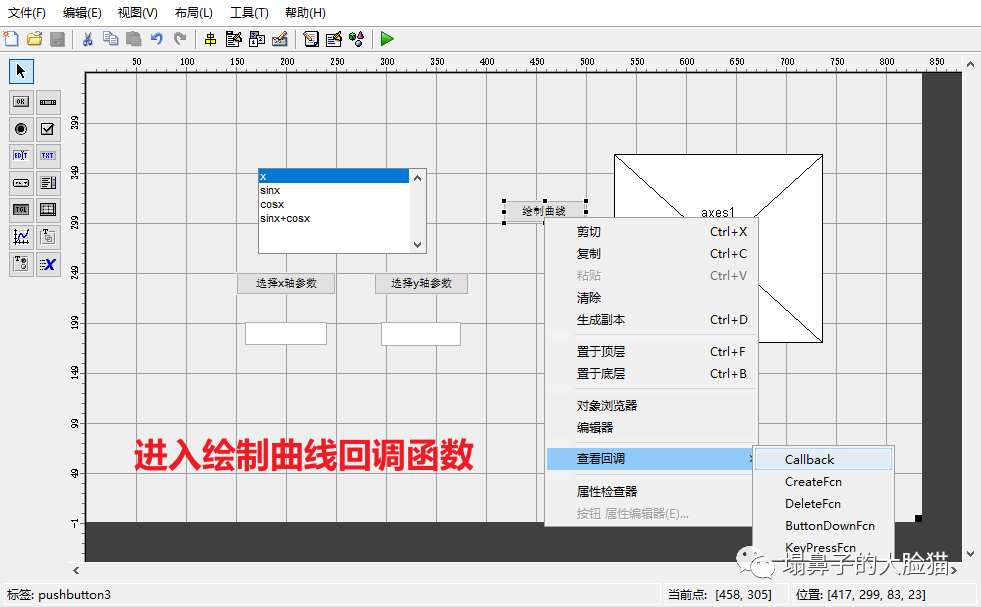This screenshot has height=607, width=981.
Task: Open the Tab Order Editor
Action: pos(257,39)
